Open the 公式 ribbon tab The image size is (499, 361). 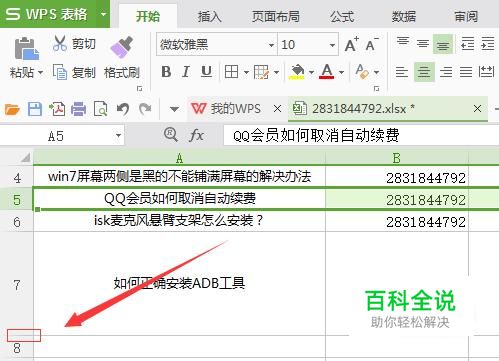coord(342,16)
